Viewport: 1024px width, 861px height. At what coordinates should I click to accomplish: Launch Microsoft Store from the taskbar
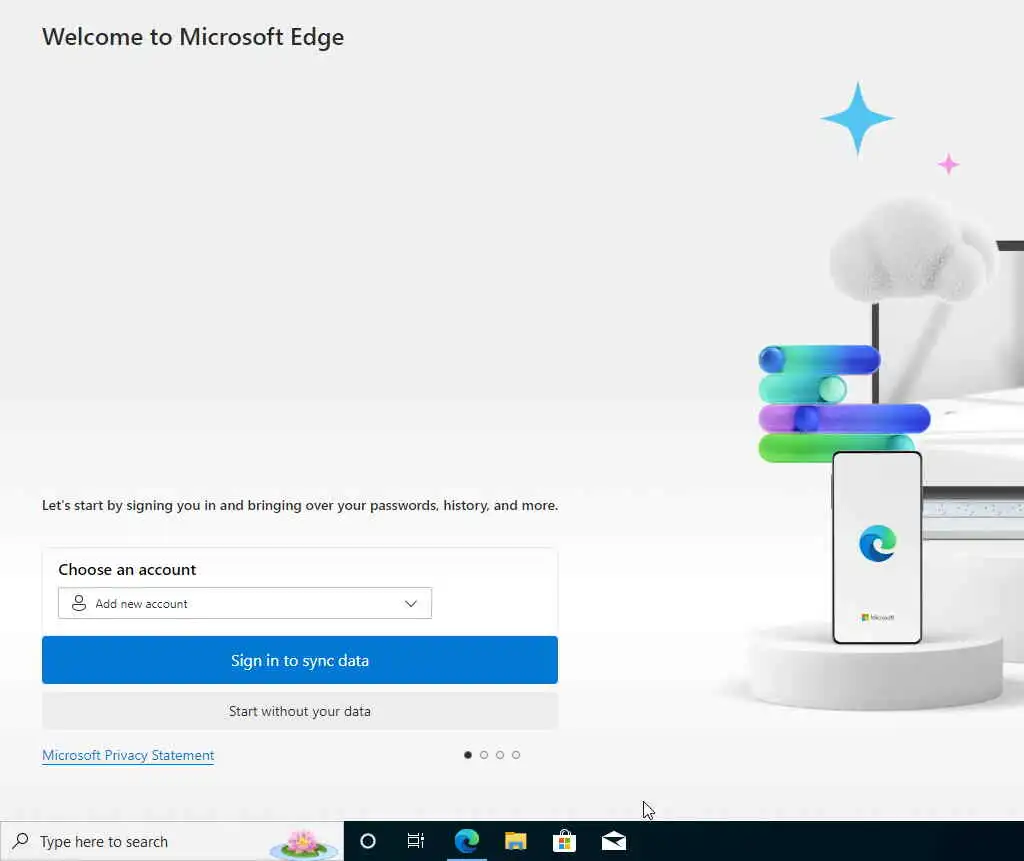[x=564, y=841]
